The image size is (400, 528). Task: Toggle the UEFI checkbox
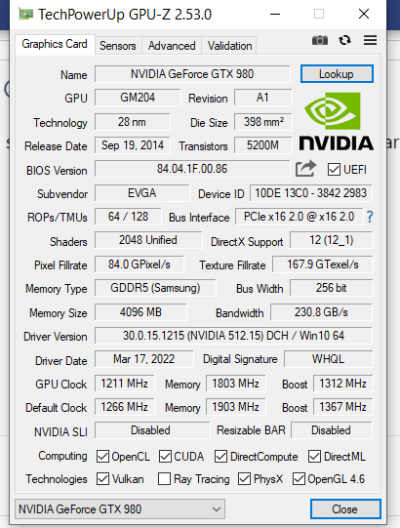[x=334, y=169]
